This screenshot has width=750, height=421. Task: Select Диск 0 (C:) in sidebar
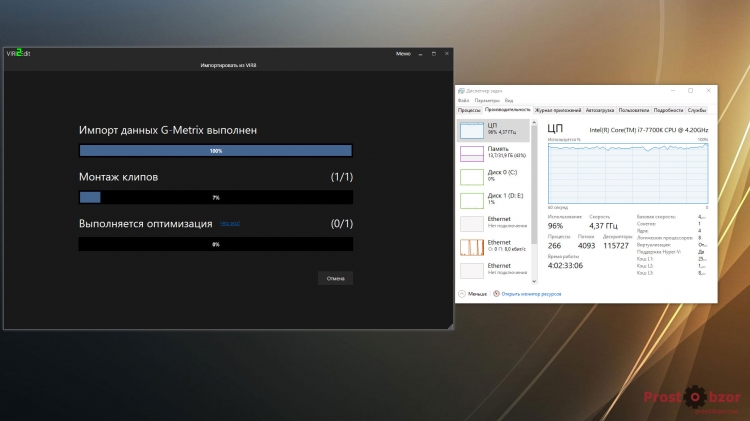[x=494, y=177]
